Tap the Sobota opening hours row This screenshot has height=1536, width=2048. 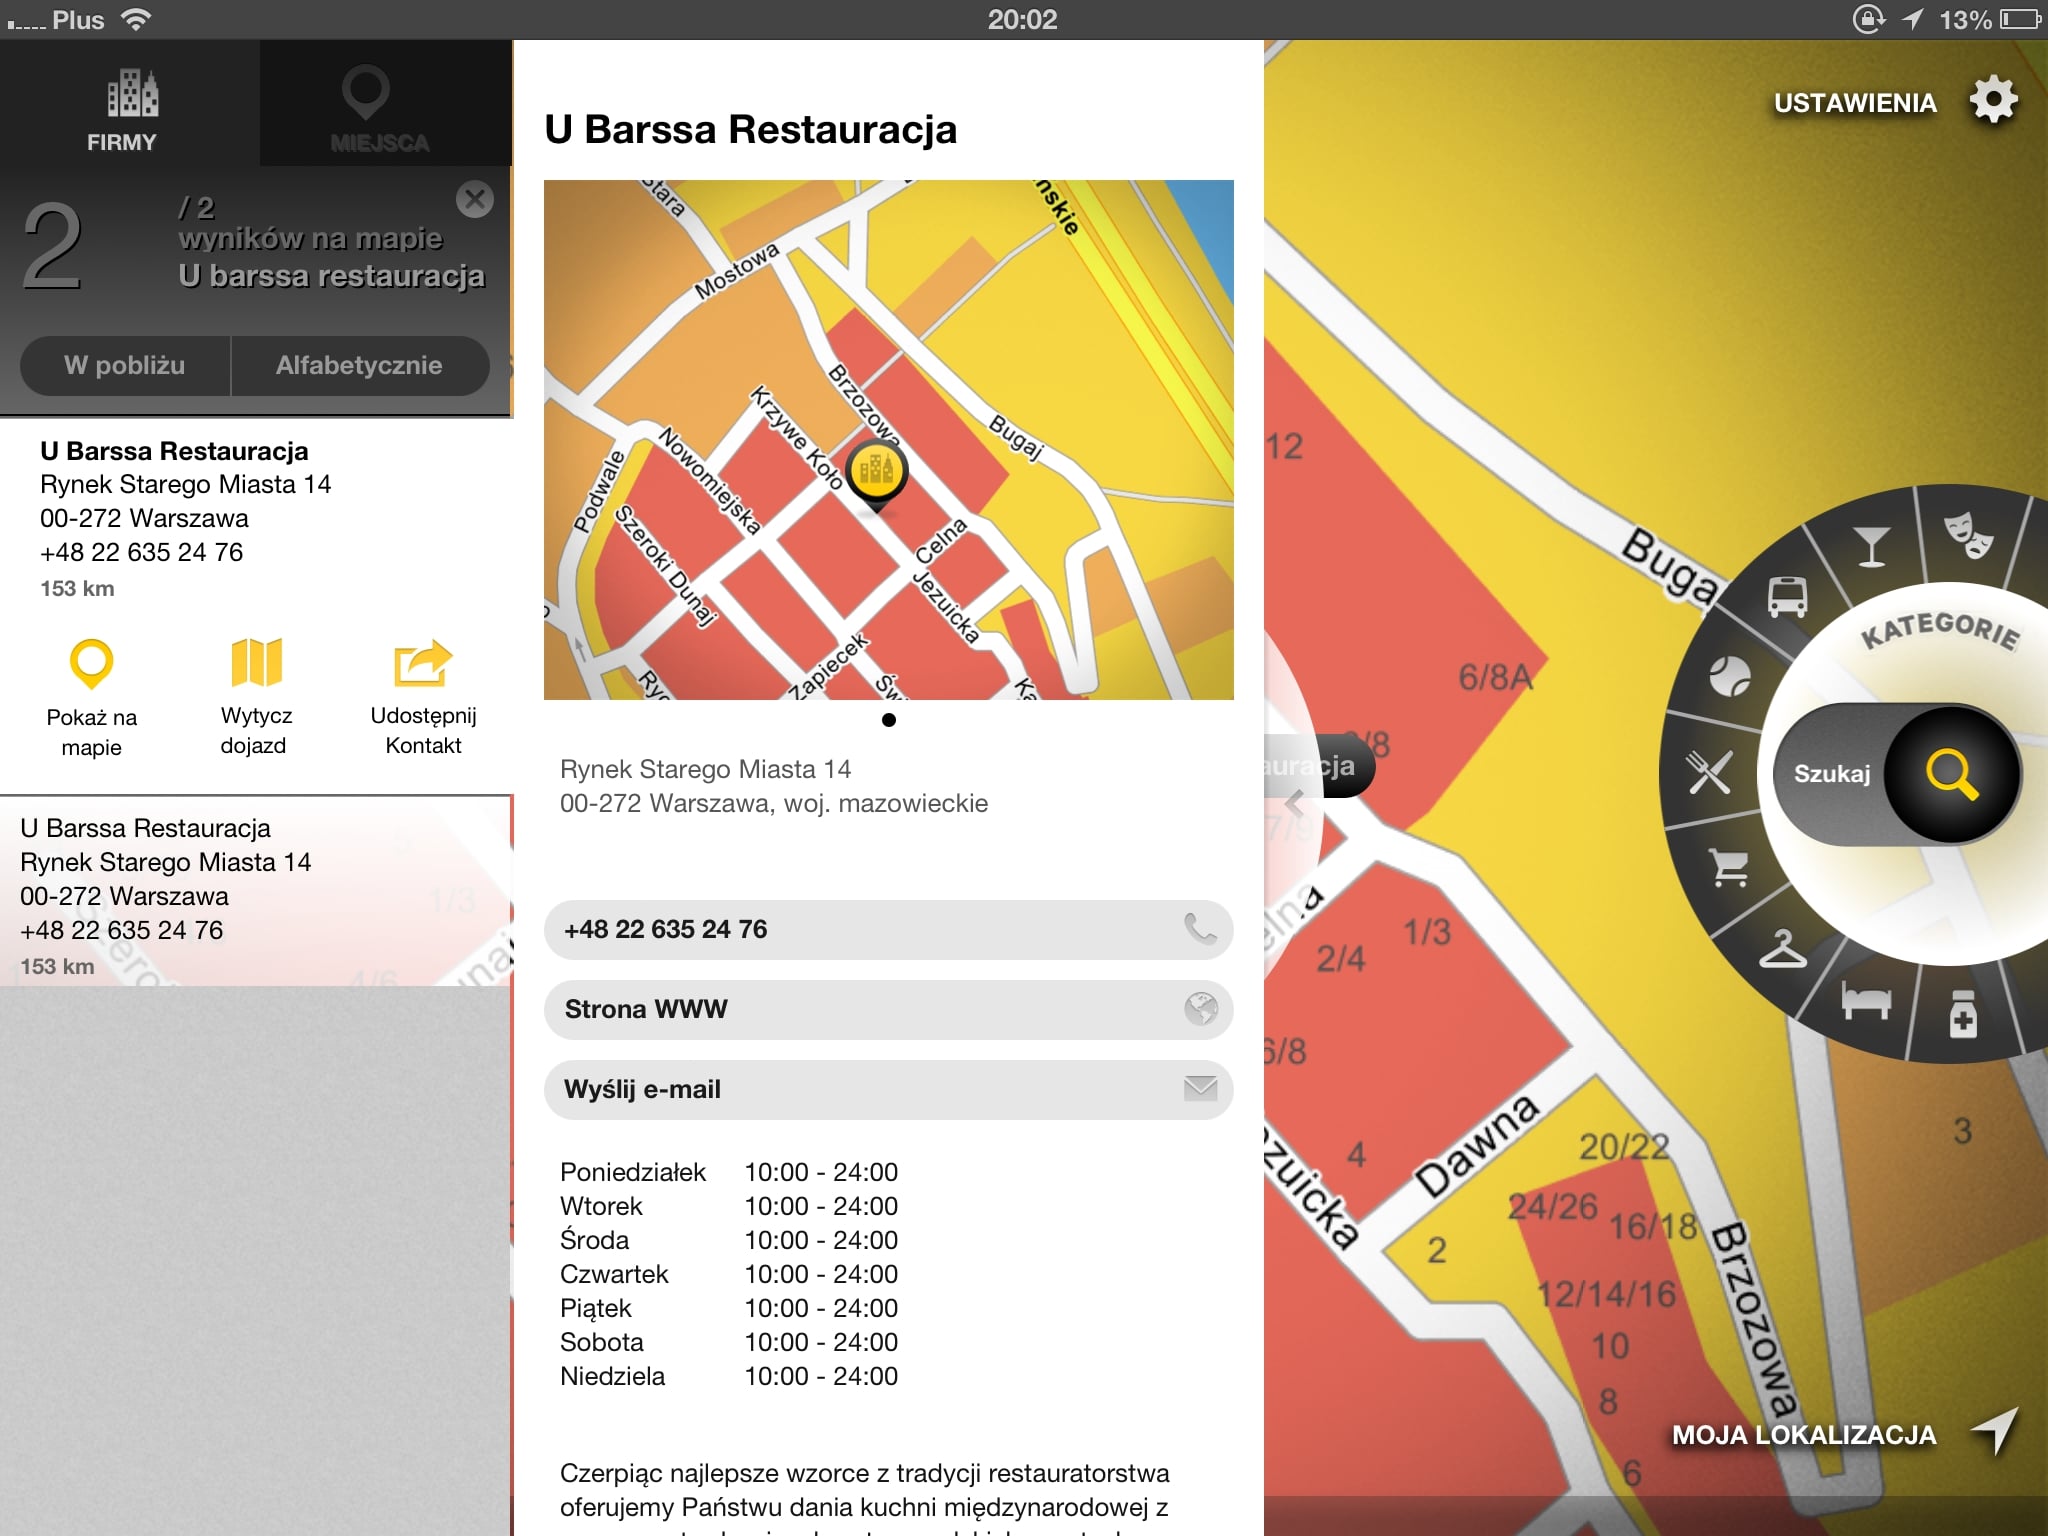[729, 1342]
